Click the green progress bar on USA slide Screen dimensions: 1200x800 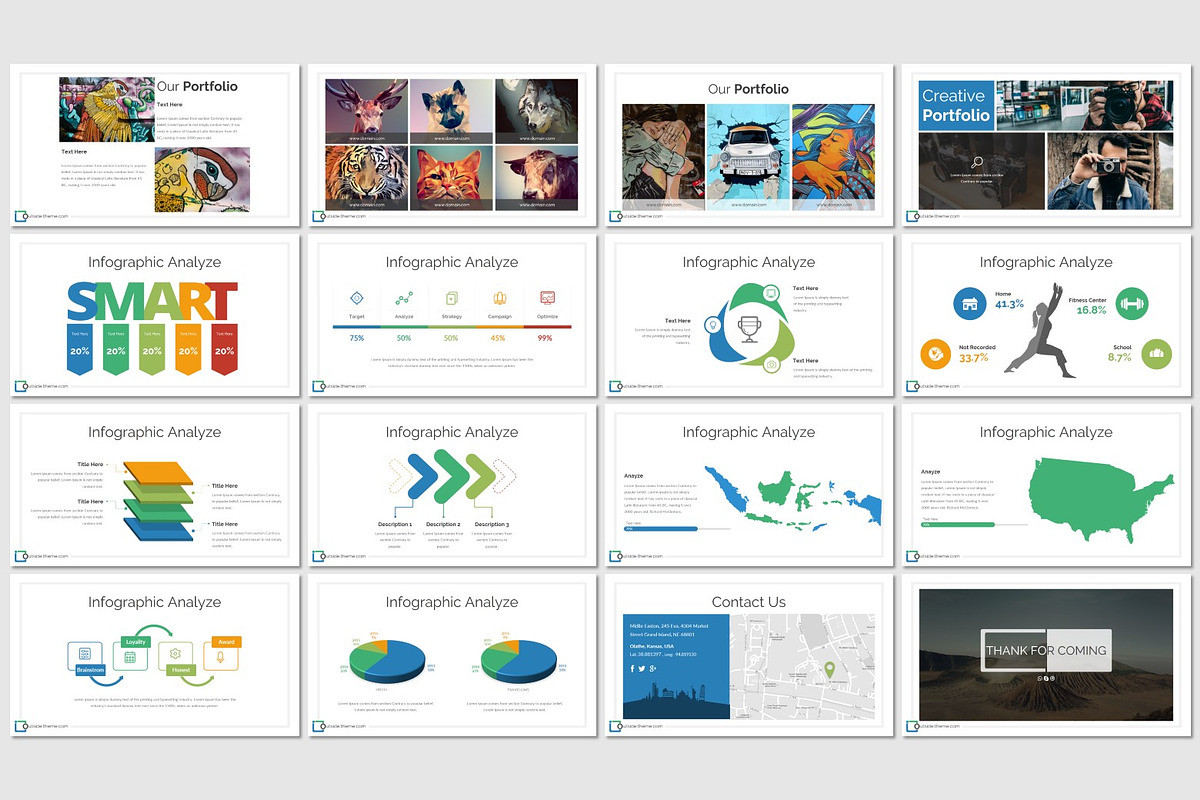(x=958, y=524)
